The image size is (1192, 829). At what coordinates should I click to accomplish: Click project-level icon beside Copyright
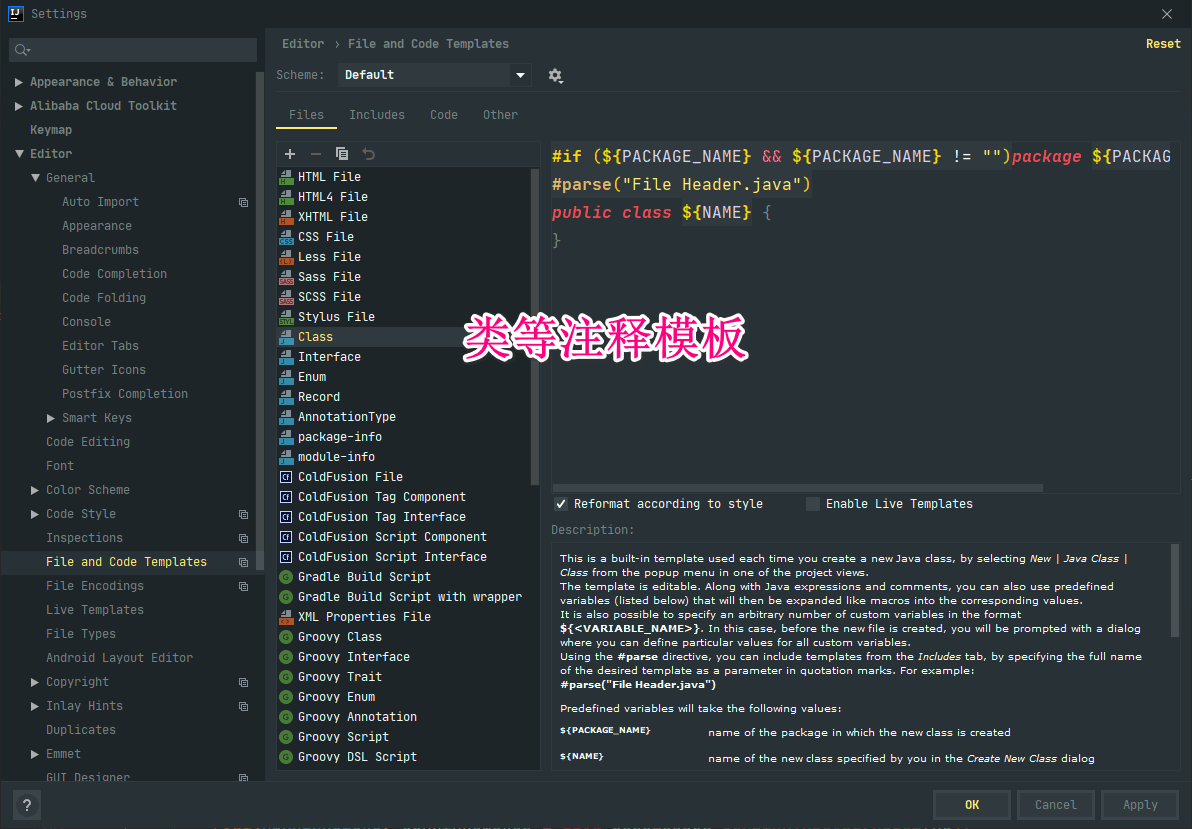[x=243, y=682]
